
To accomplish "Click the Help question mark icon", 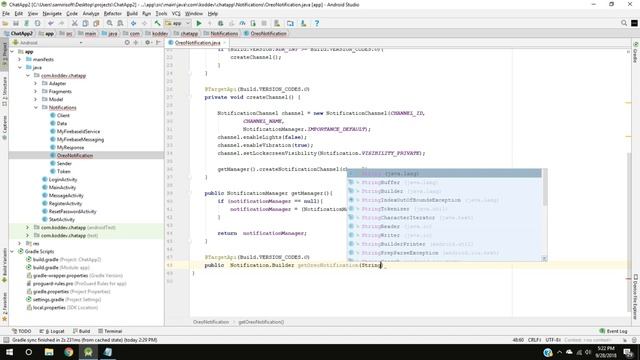I will pyautogui.click(x=317, y=23).
